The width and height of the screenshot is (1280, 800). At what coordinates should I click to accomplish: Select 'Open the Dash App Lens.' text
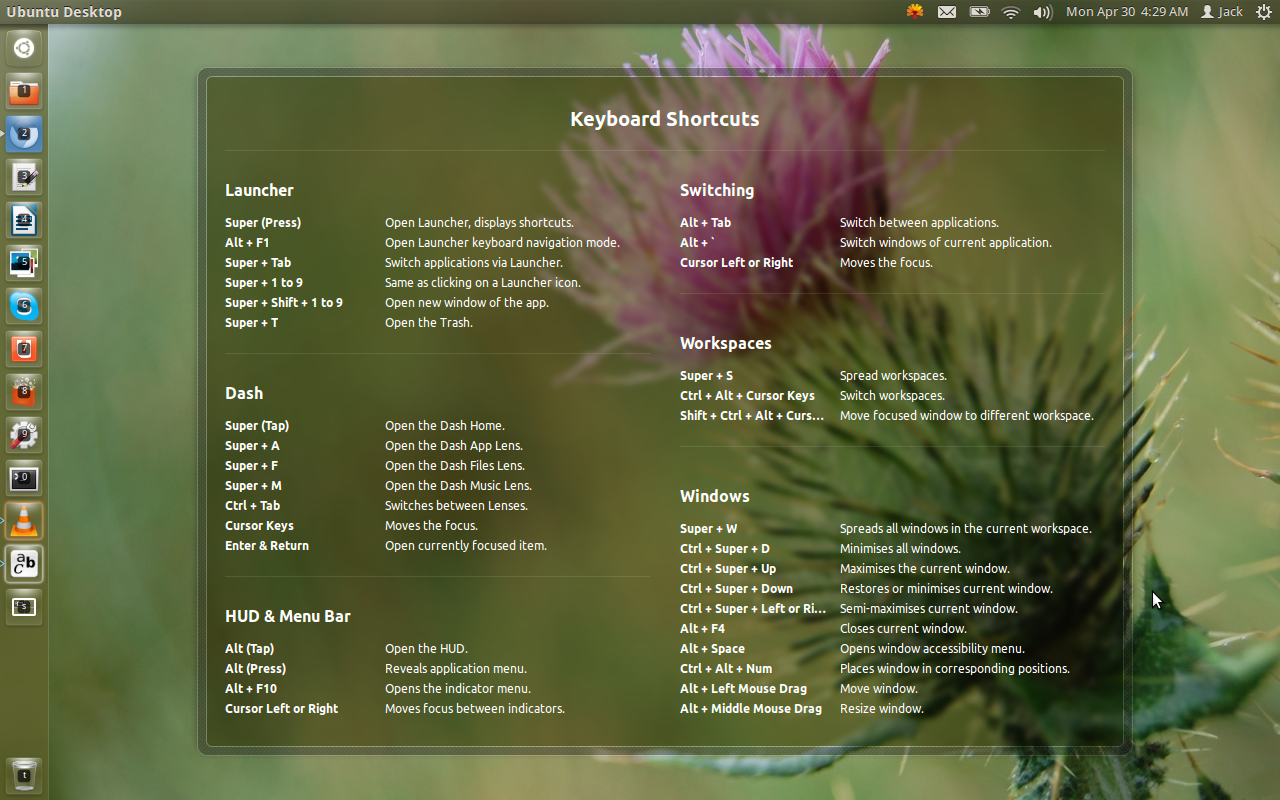coord(454,446)
